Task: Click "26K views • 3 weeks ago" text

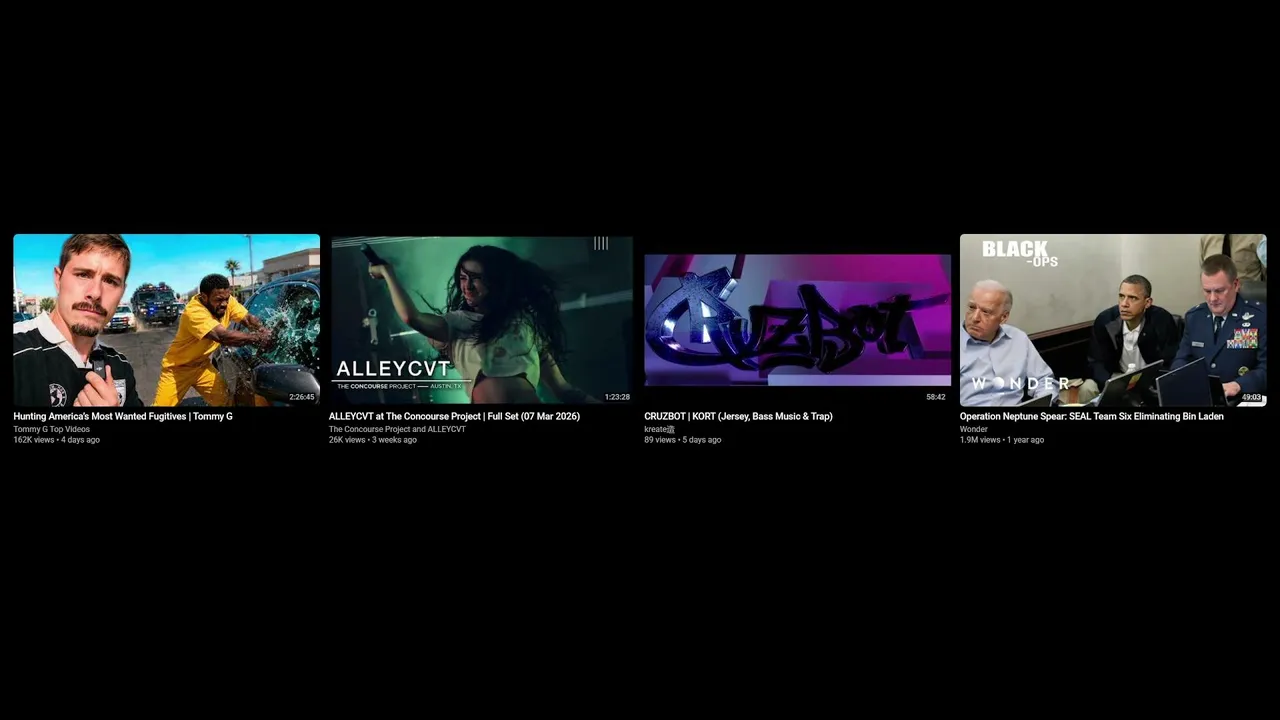Action: click(x=373, y=440)
